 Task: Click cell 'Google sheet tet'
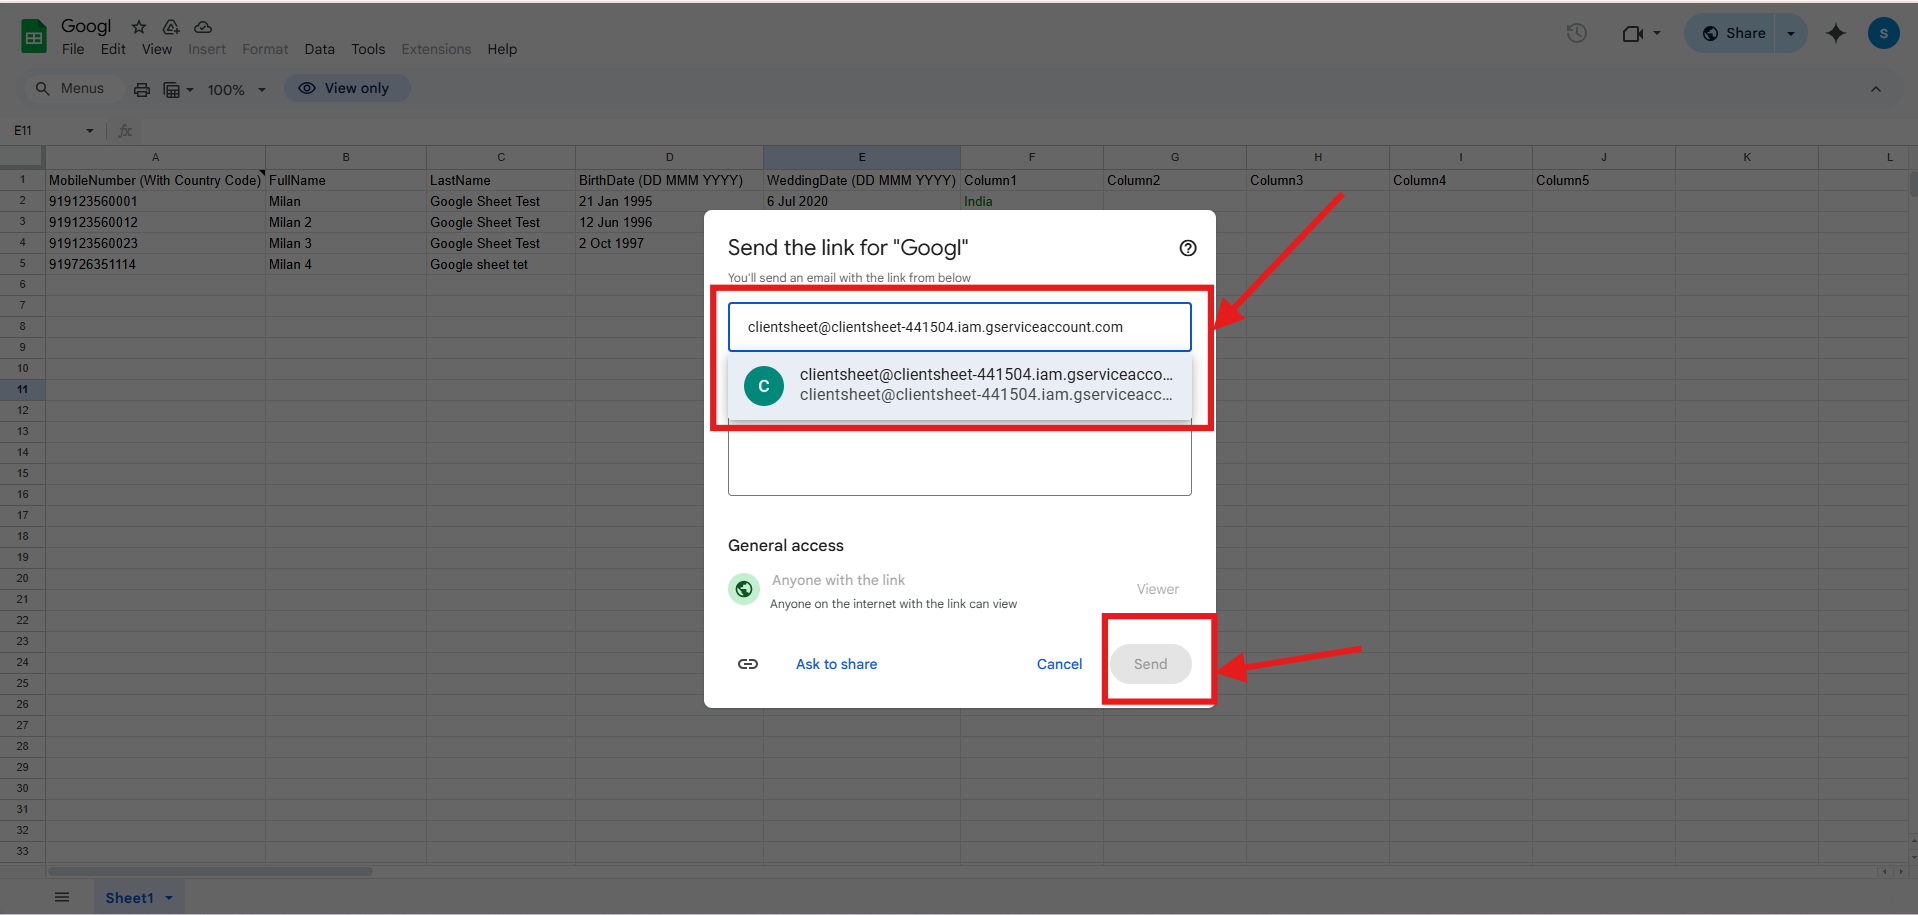click(x=501, y=264)
